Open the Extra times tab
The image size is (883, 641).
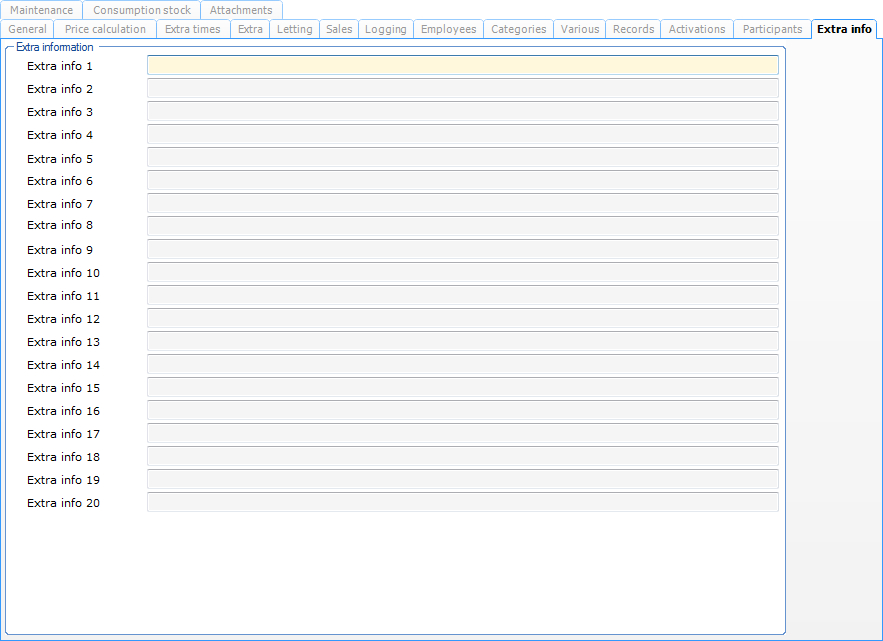click(193, 29)
